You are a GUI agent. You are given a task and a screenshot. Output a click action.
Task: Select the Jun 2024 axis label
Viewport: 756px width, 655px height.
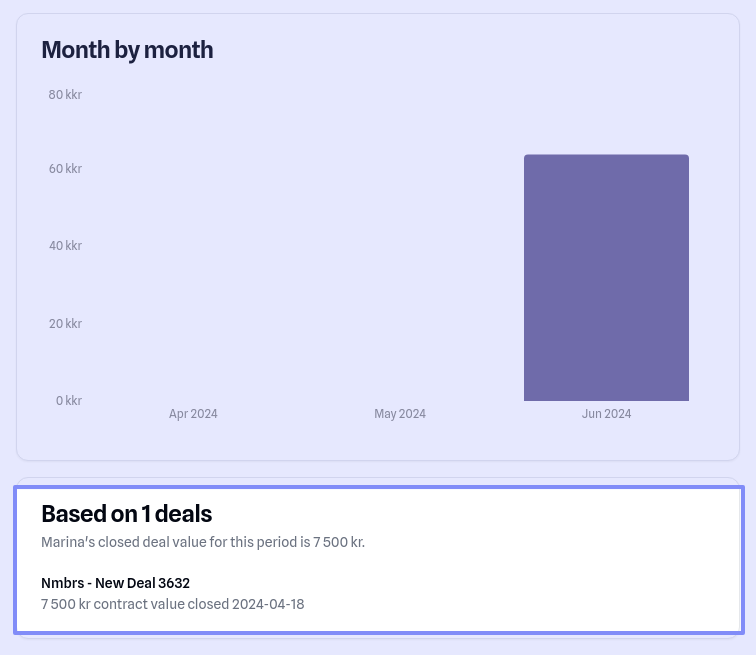(x=606, y=414)
